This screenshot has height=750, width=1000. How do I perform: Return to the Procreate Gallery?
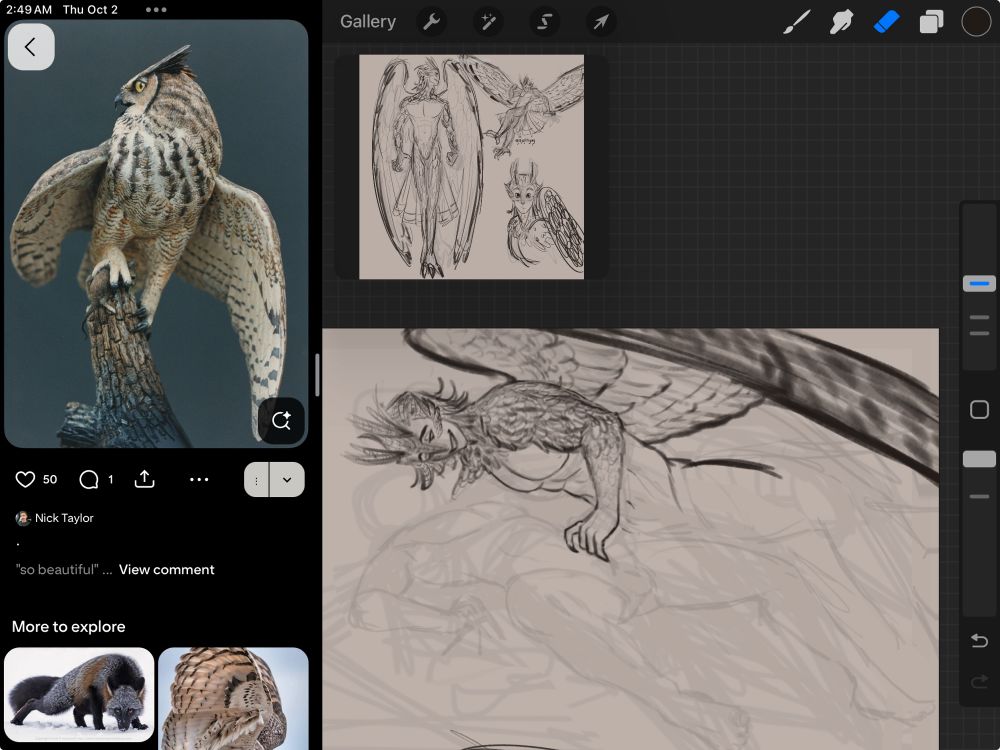point(368,21)
